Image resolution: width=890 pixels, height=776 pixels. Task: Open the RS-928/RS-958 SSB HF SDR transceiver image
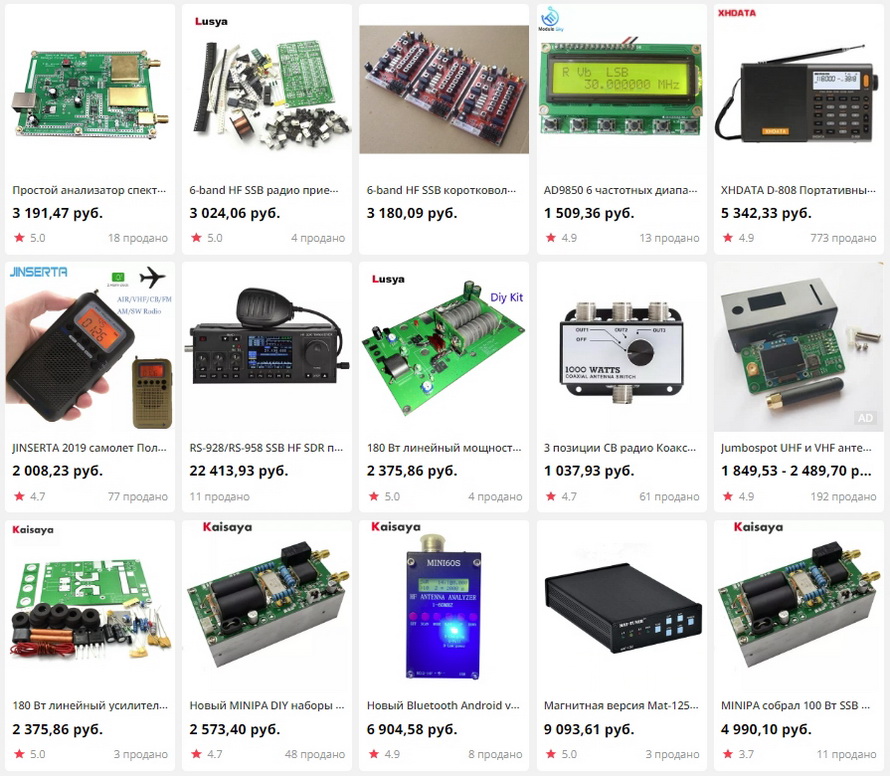[x=267, y=339]
